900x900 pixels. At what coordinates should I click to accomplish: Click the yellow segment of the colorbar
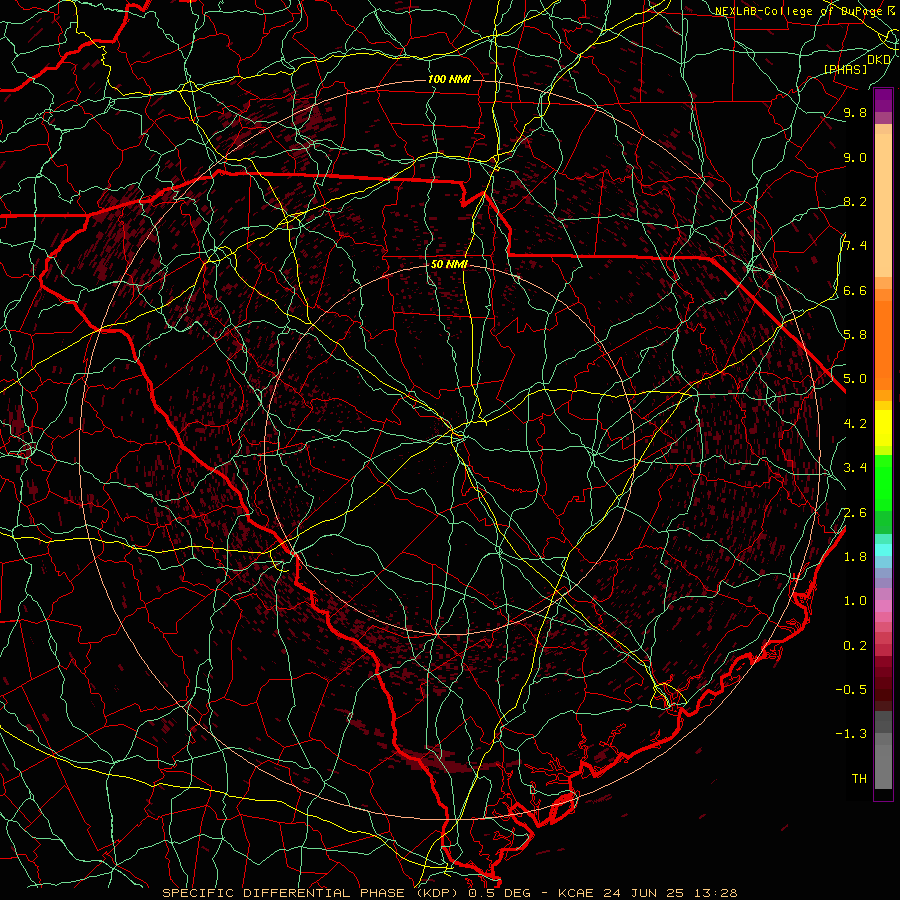[883, 428]
